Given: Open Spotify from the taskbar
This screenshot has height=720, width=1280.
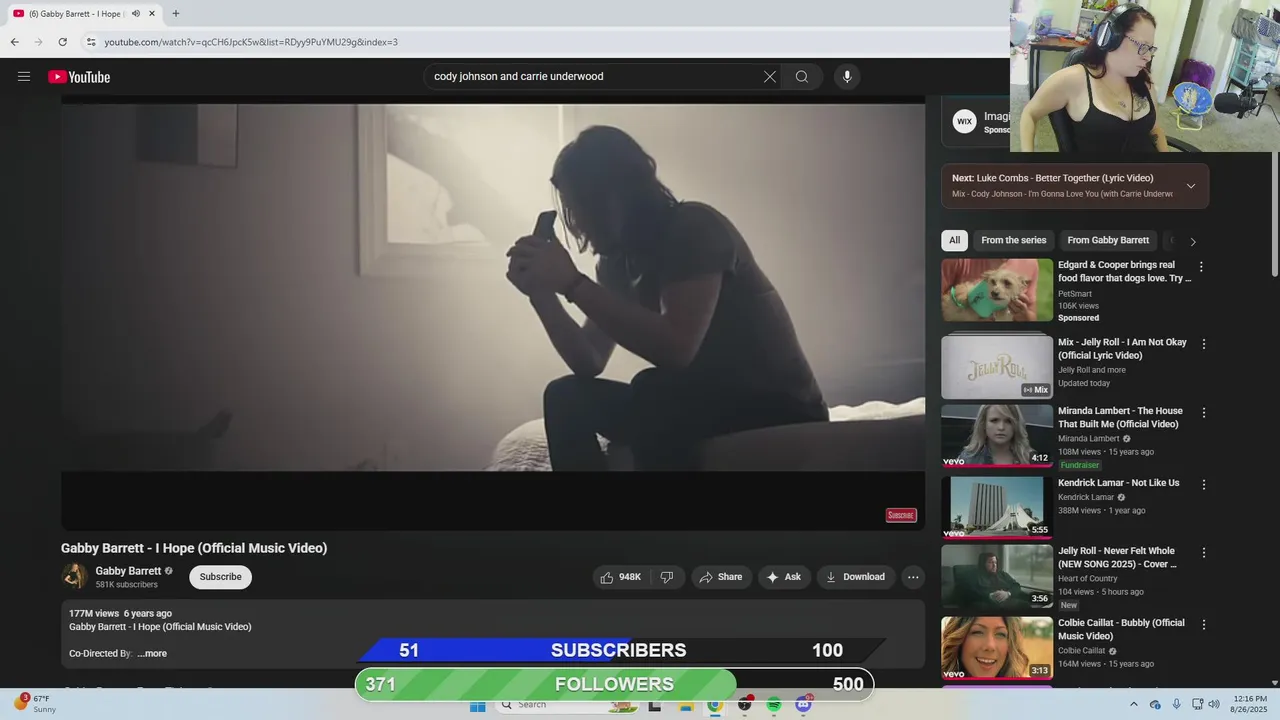Looking at the screenshot, I should point(774,705).
